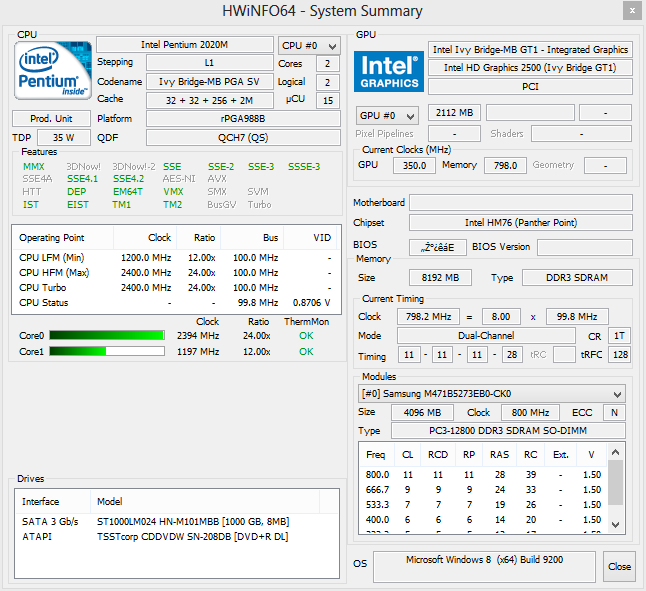Click the µCU 15 field
Screen dimensions: 646x591
tap(328, 100)
